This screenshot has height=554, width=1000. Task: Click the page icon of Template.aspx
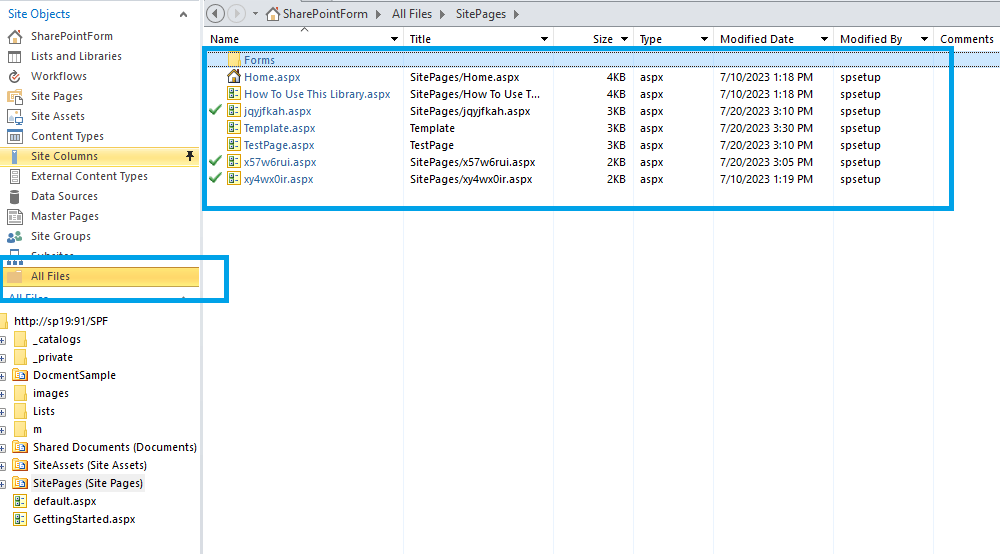(234, 128)
